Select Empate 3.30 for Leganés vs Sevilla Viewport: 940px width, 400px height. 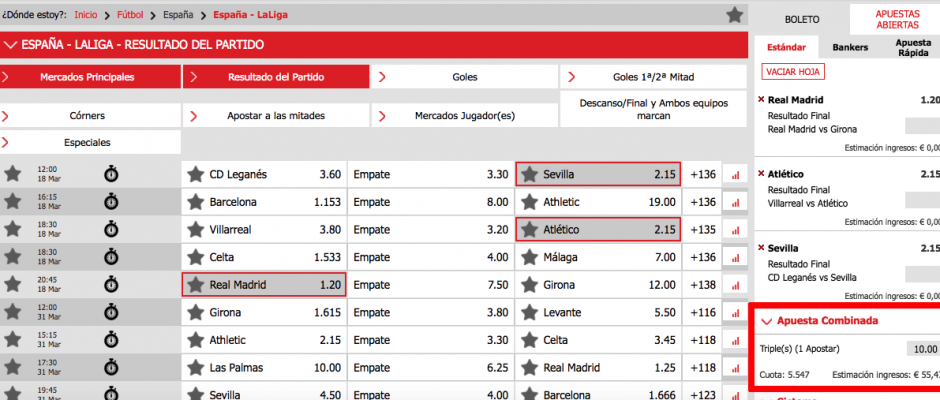431,175
